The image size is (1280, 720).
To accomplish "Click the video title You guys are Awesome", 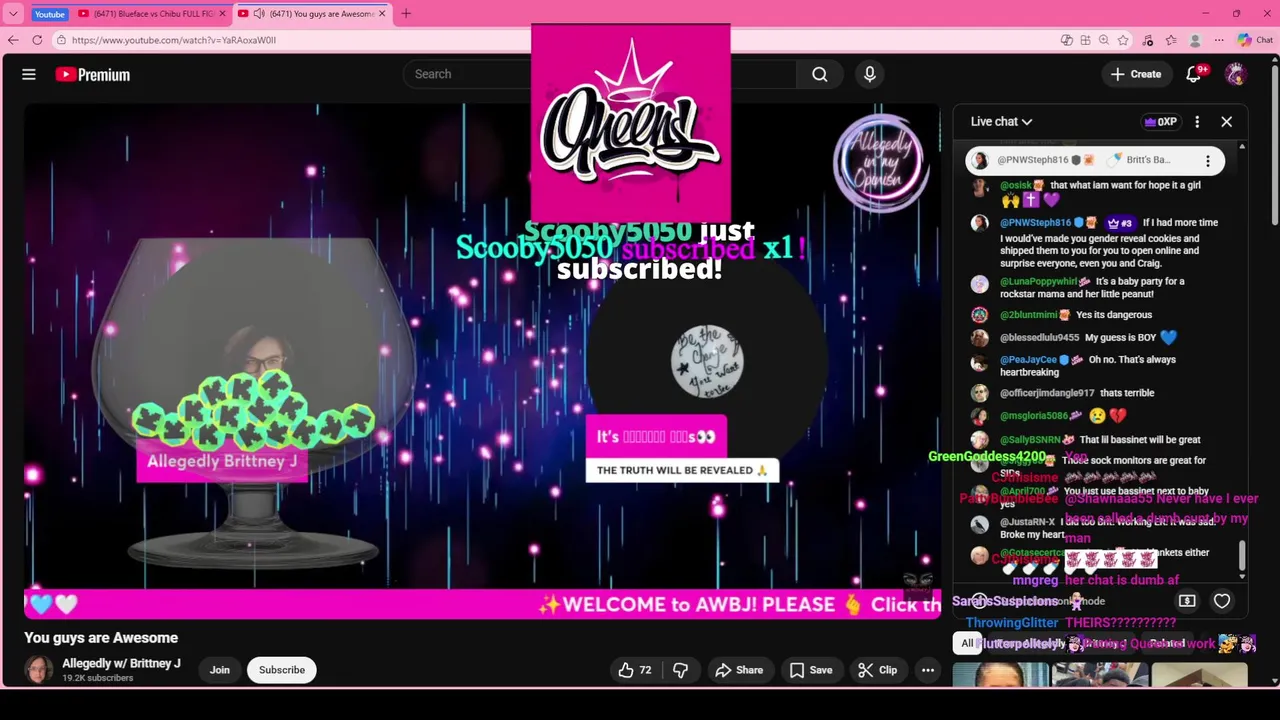I will 101,638.
